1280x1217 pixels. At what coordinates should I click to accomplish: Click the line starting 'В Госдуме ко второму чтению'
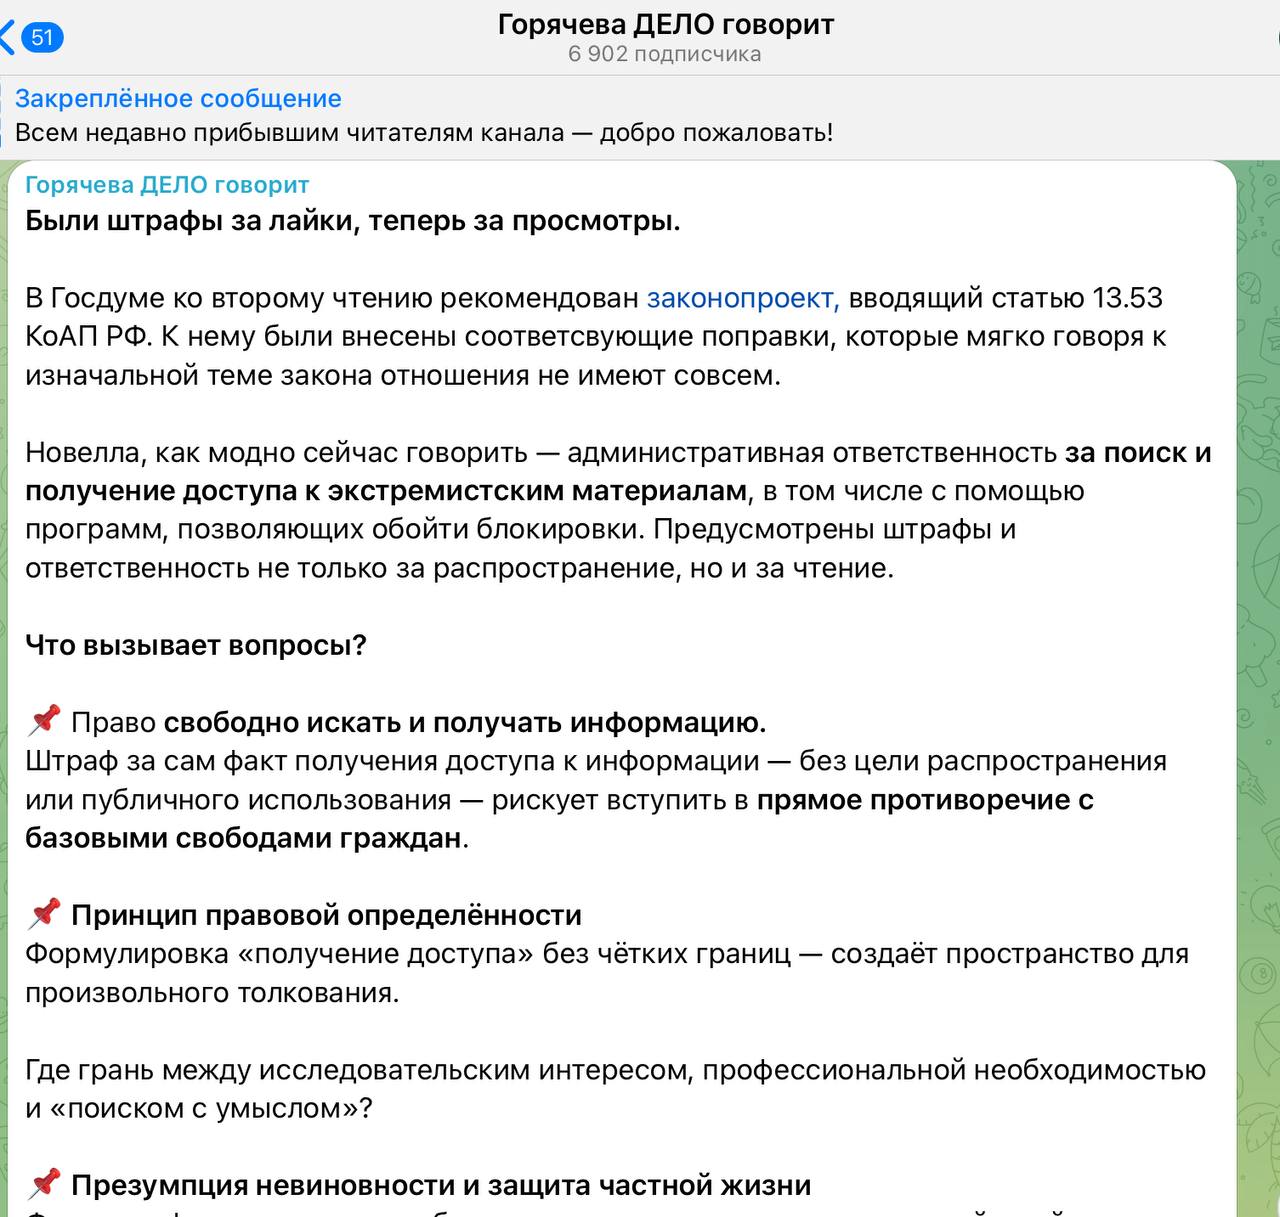594,298
